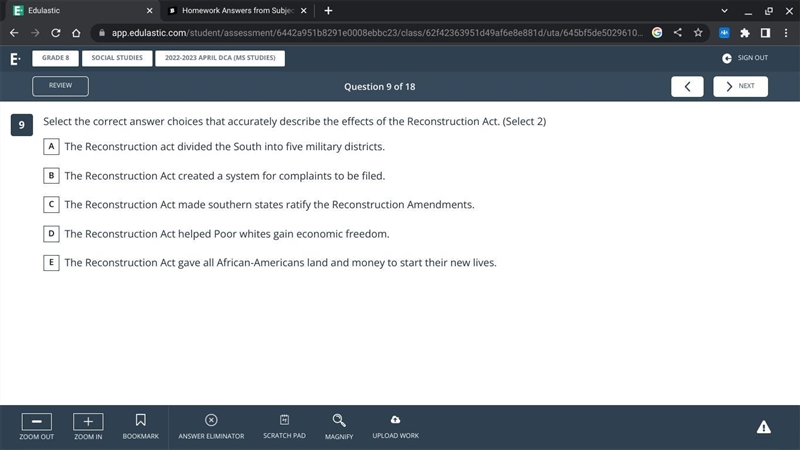
Task: Click the address bar URL field
Action: [x=377, y=33]
